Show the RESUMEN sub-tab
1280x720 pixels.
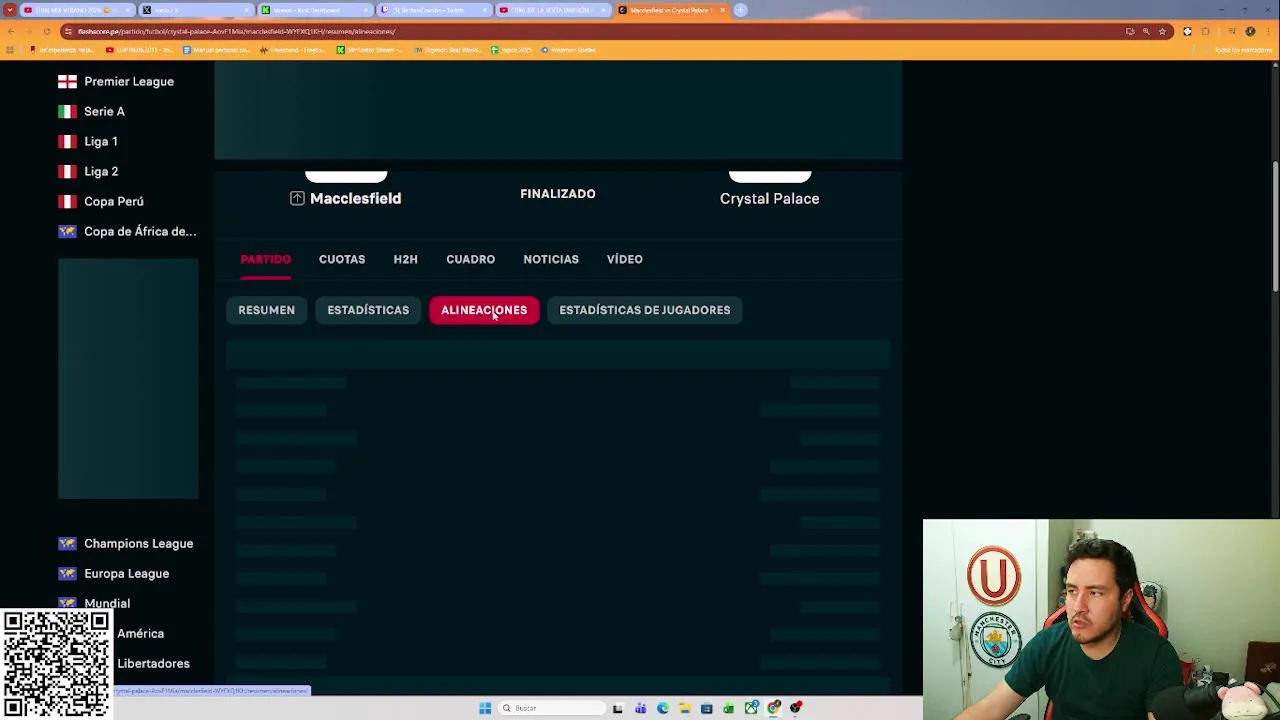(x=266, y=310)
